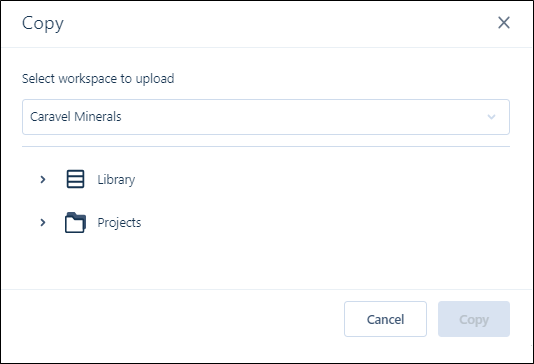Expand the Library tree node chevron
534x364 pixels.
click(43, 179)
